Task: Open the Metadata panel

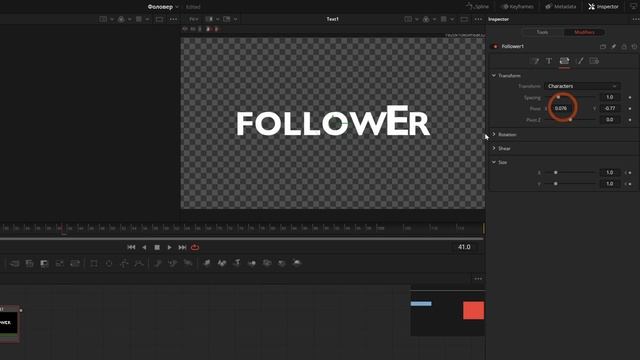Action: (561, 7)
